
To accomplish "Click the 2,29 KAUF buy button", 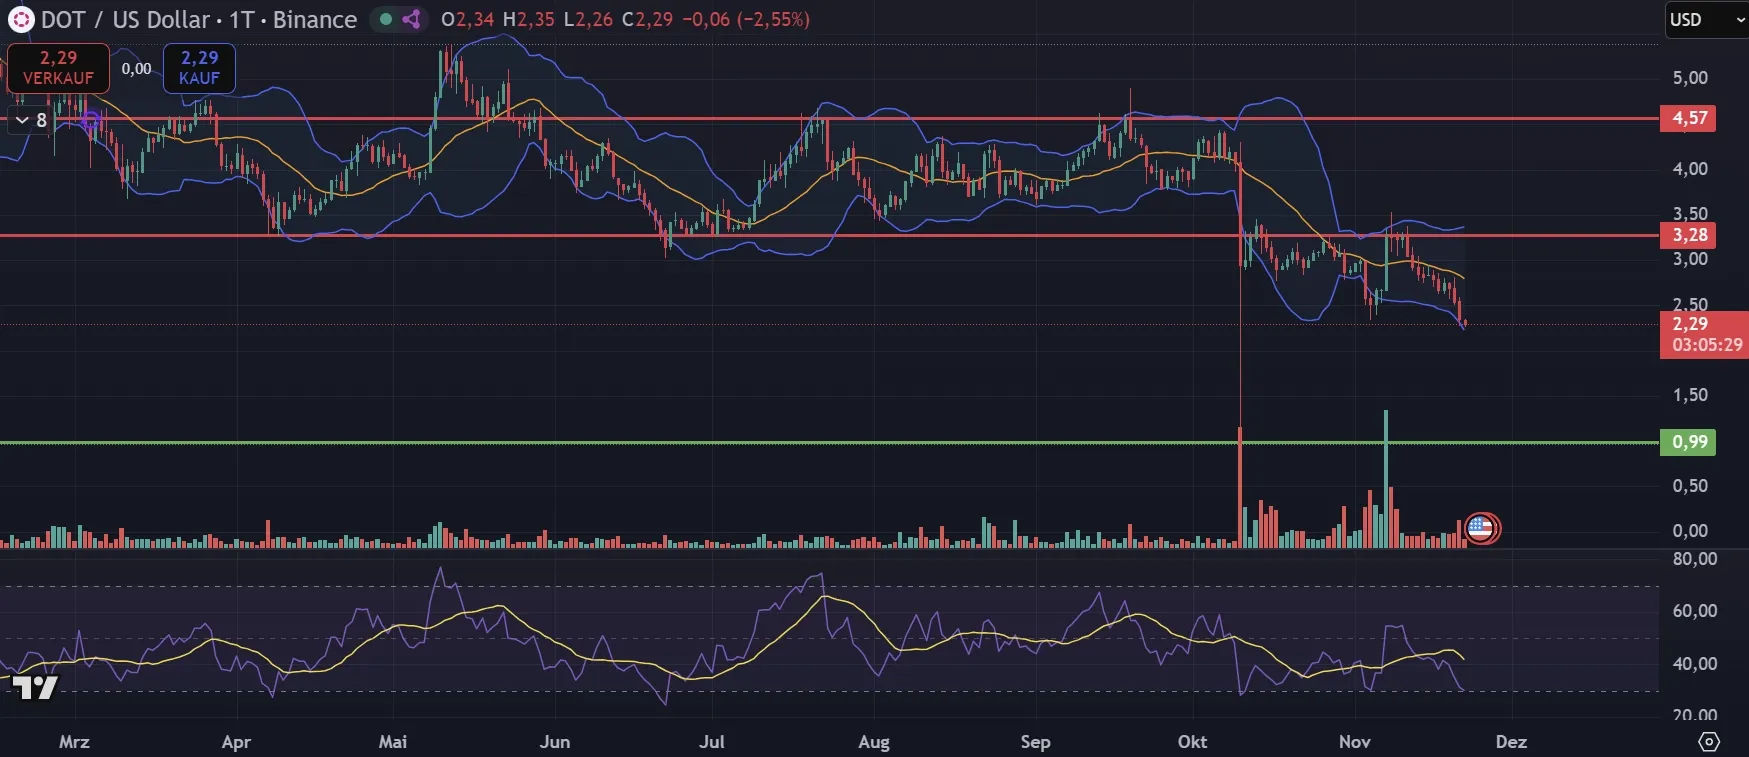I will pos(199,68).
